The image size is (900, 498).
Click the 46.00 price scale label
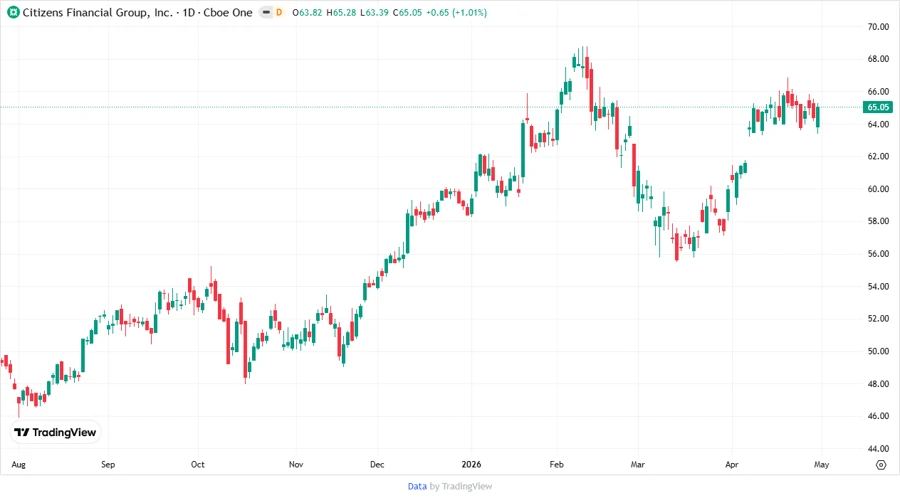tap(878, 417)
